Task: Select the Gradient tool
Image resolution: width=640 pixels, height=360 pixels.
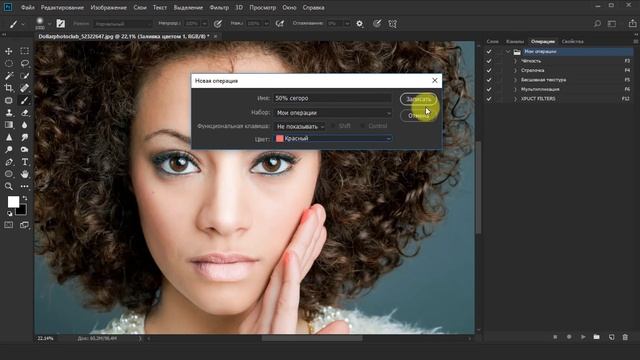Action: coord(9,125)
